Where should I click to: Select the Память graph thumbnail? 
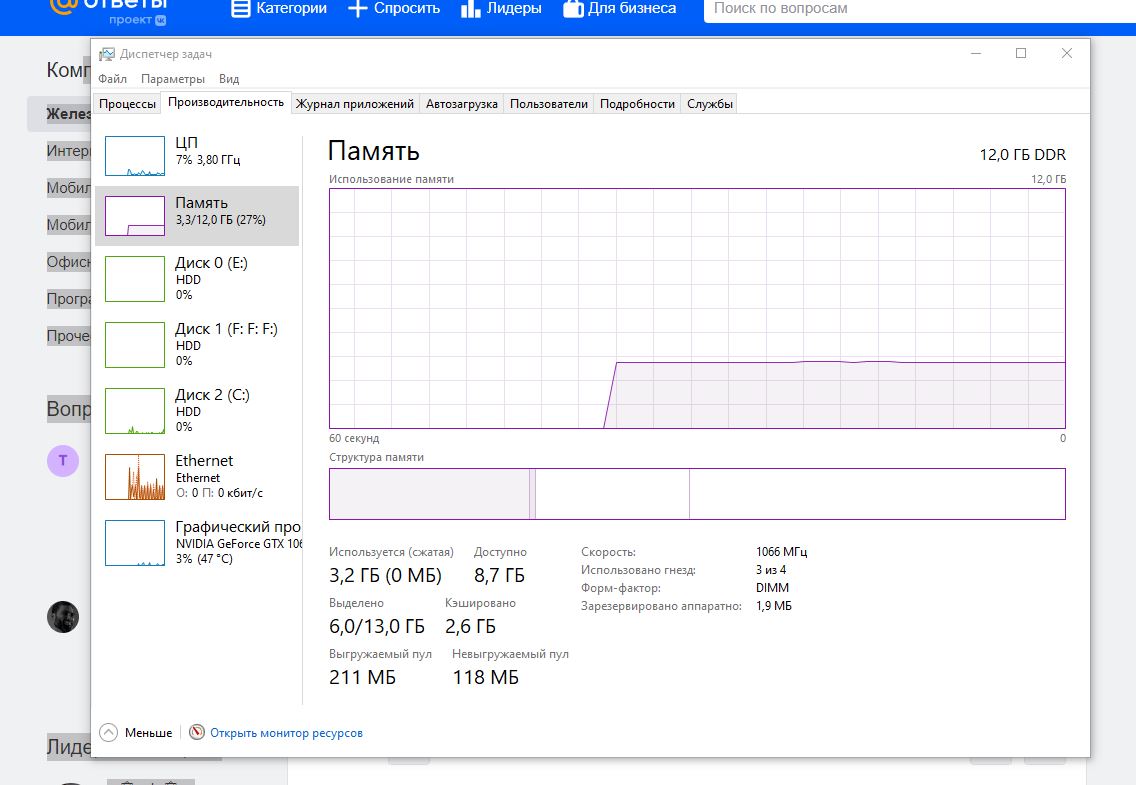135,216
